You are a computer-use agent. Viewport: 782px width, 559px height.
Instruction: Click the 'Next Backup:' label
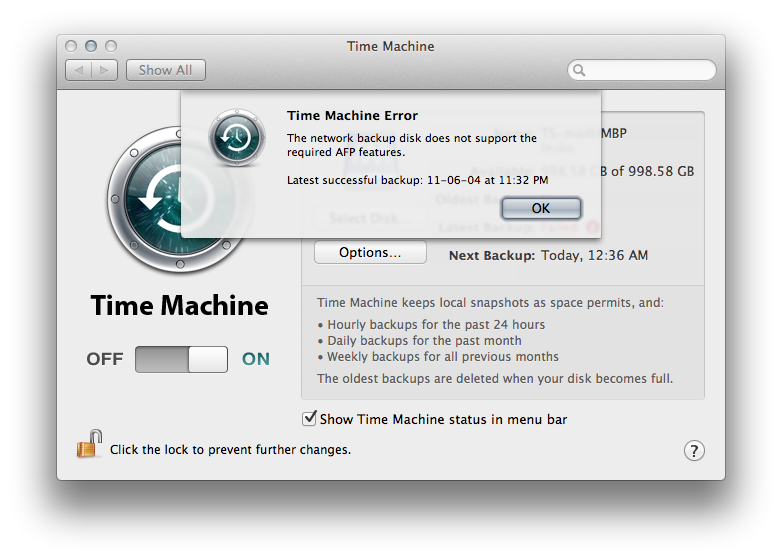(x=492, y=255)
